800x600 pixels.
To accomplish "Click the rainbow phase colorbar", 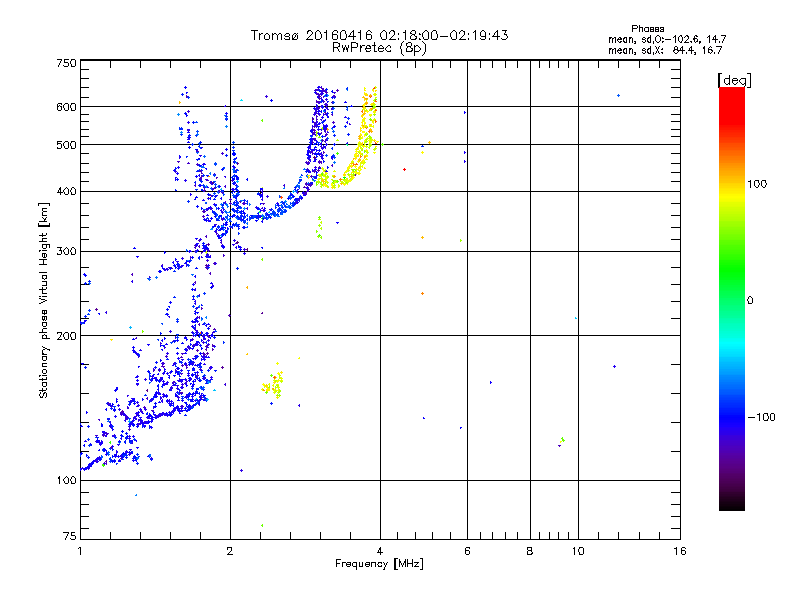I will [732, 299].
